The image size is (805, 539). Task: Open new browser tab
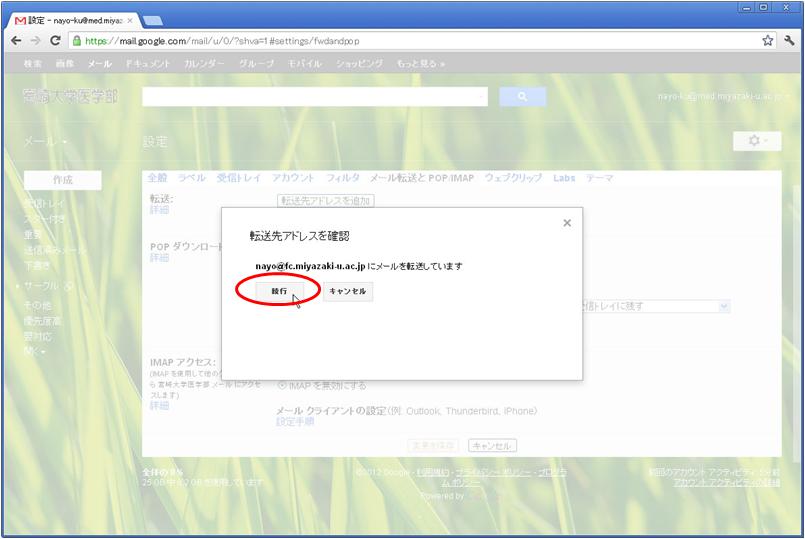click(x=153, y=20)
